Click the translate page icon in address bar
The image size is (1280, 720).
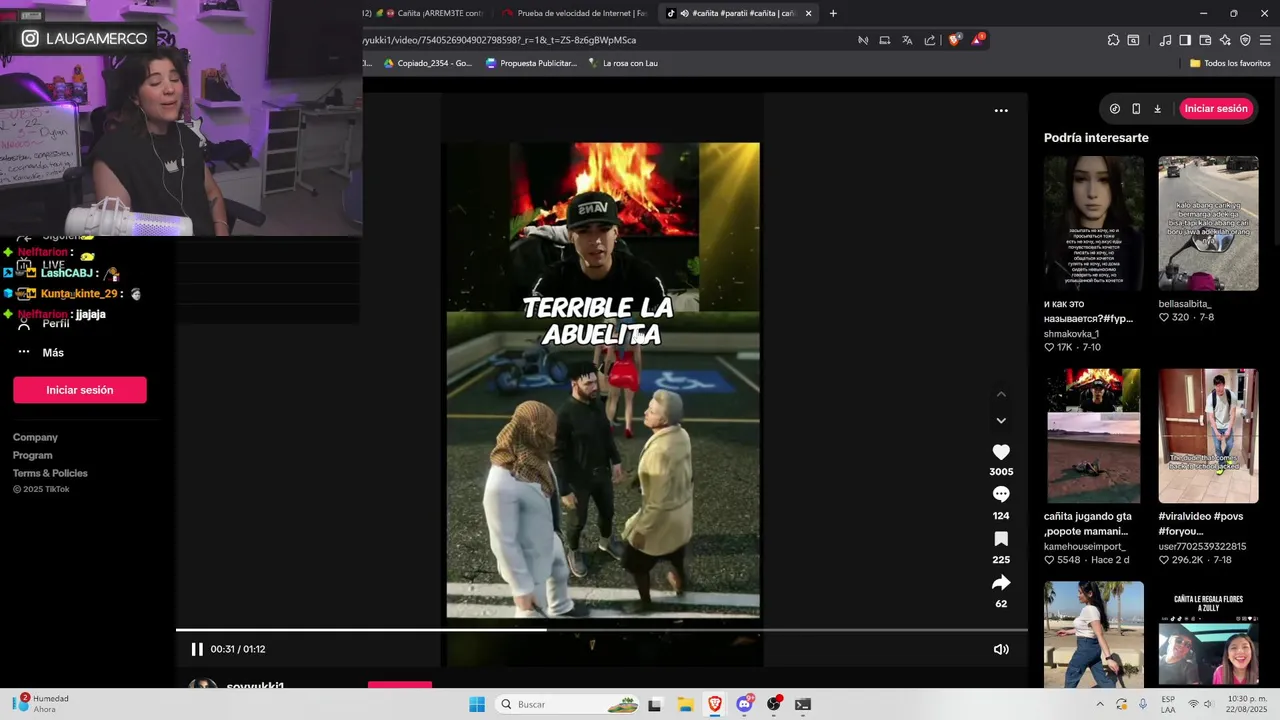tap(907, 40)
